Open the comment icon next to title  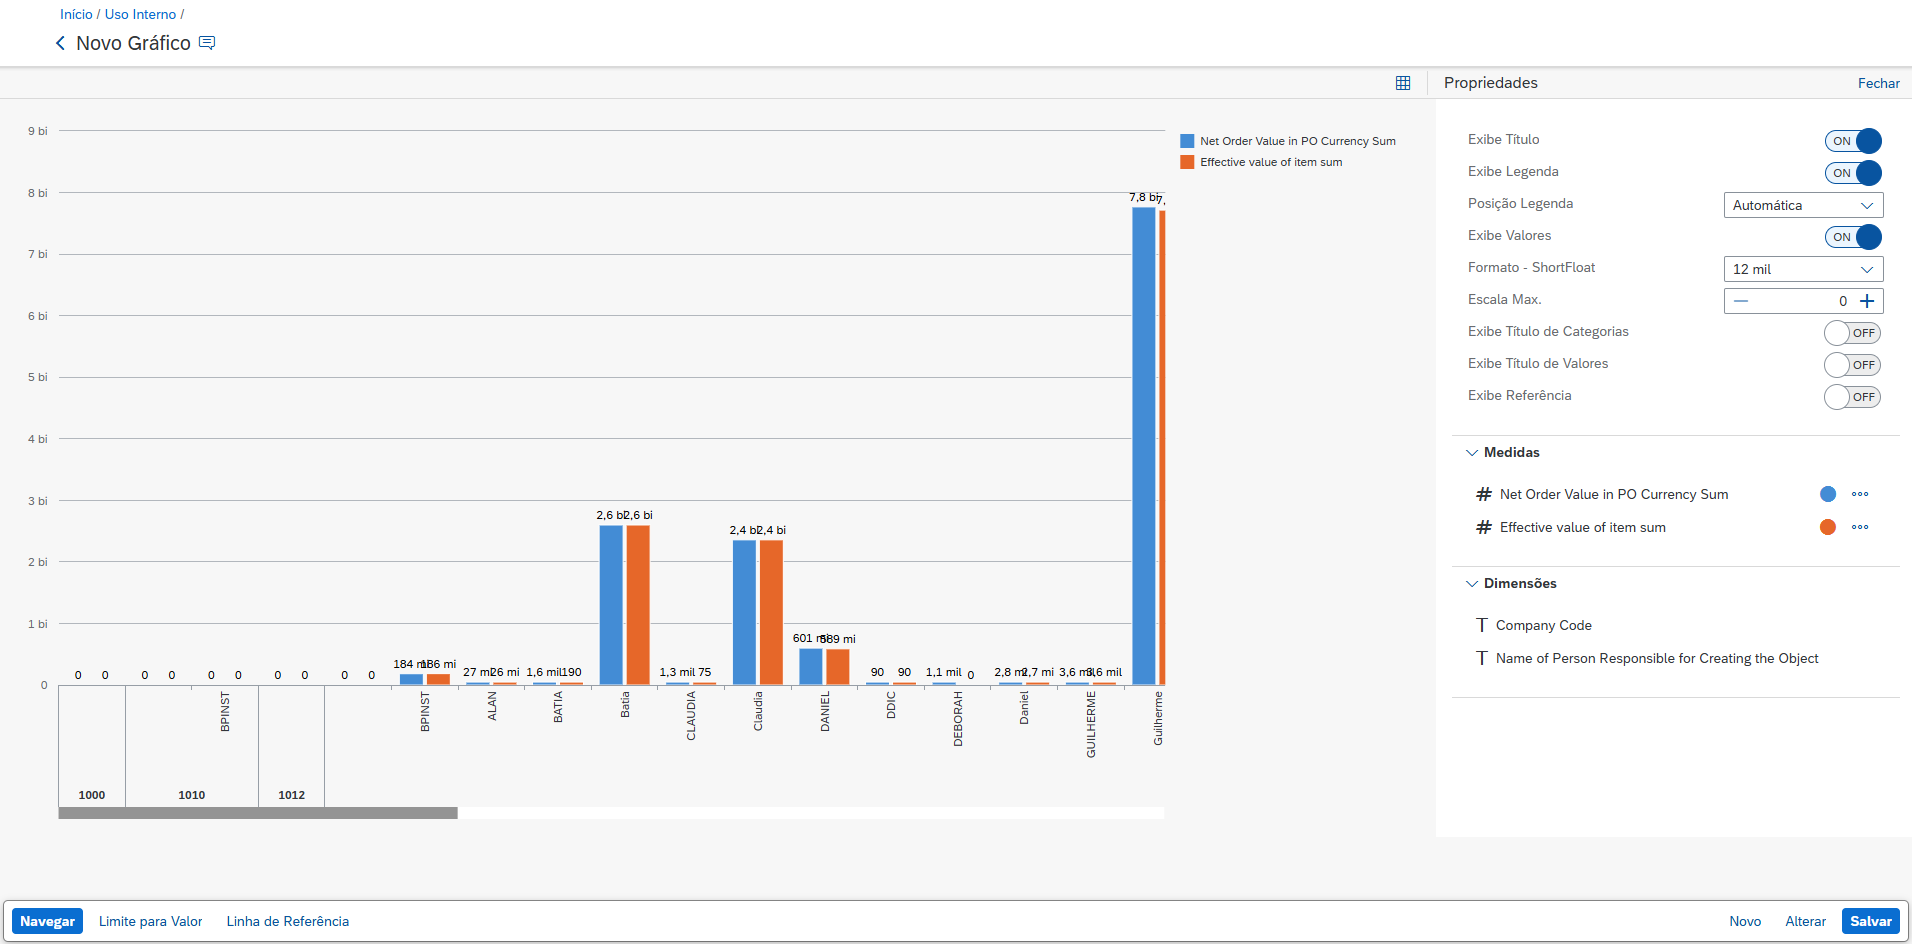(x=207, y=43)
